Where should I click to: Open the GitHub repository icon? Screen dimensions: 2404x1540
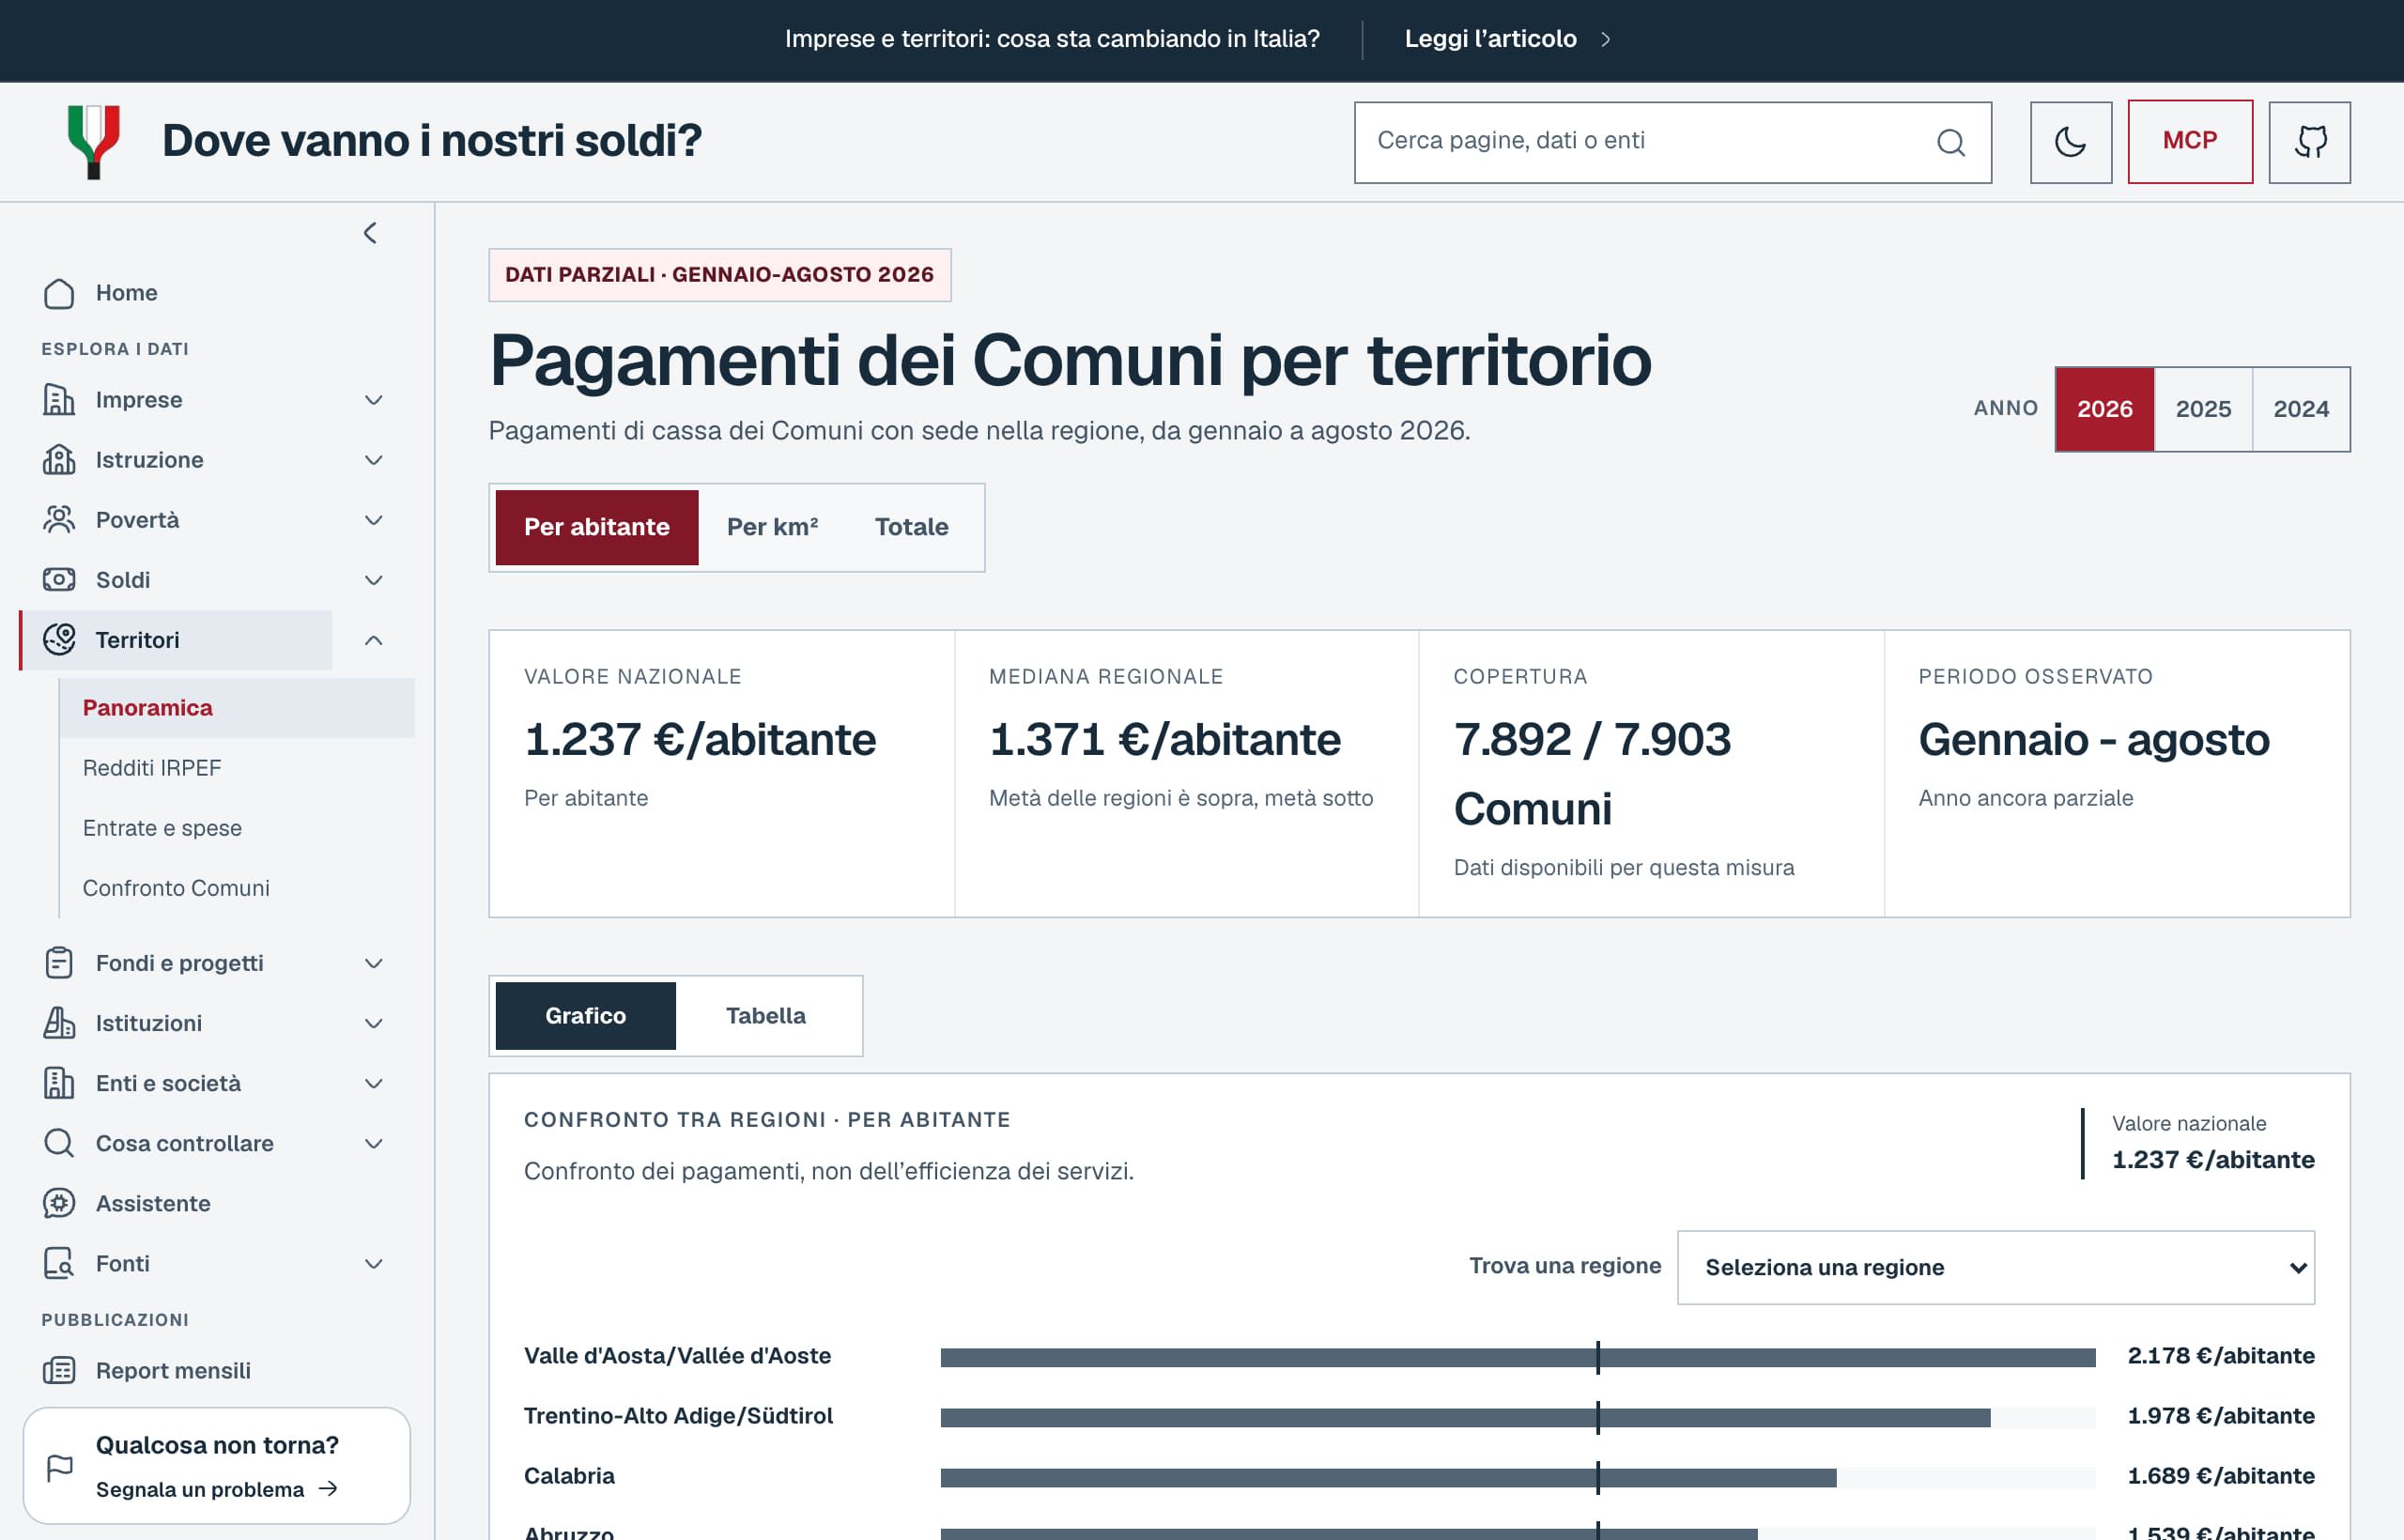(x=2309, y=142)
